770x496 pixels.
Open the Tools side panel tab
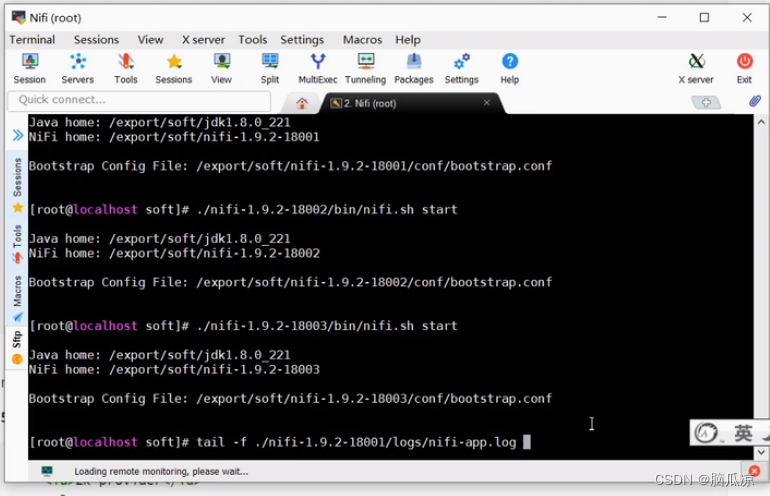point(18,244)
